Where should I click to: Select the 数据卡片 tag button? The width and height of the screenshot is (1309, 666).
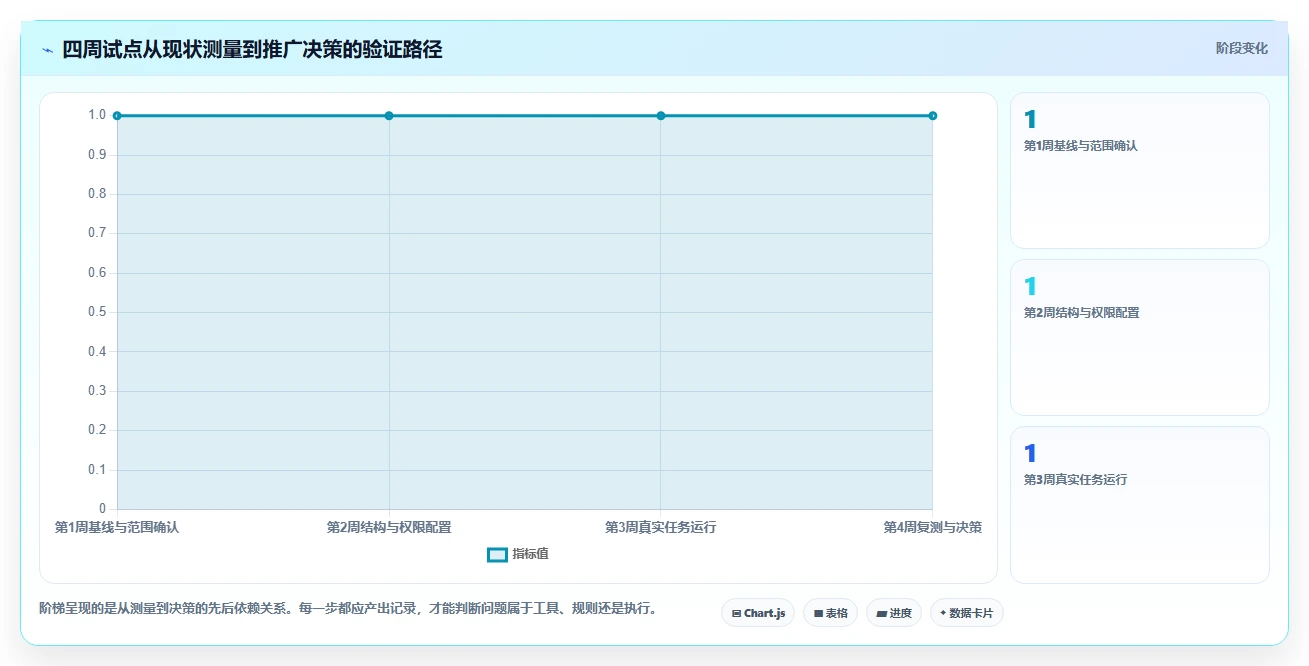[x=966, y=613]
